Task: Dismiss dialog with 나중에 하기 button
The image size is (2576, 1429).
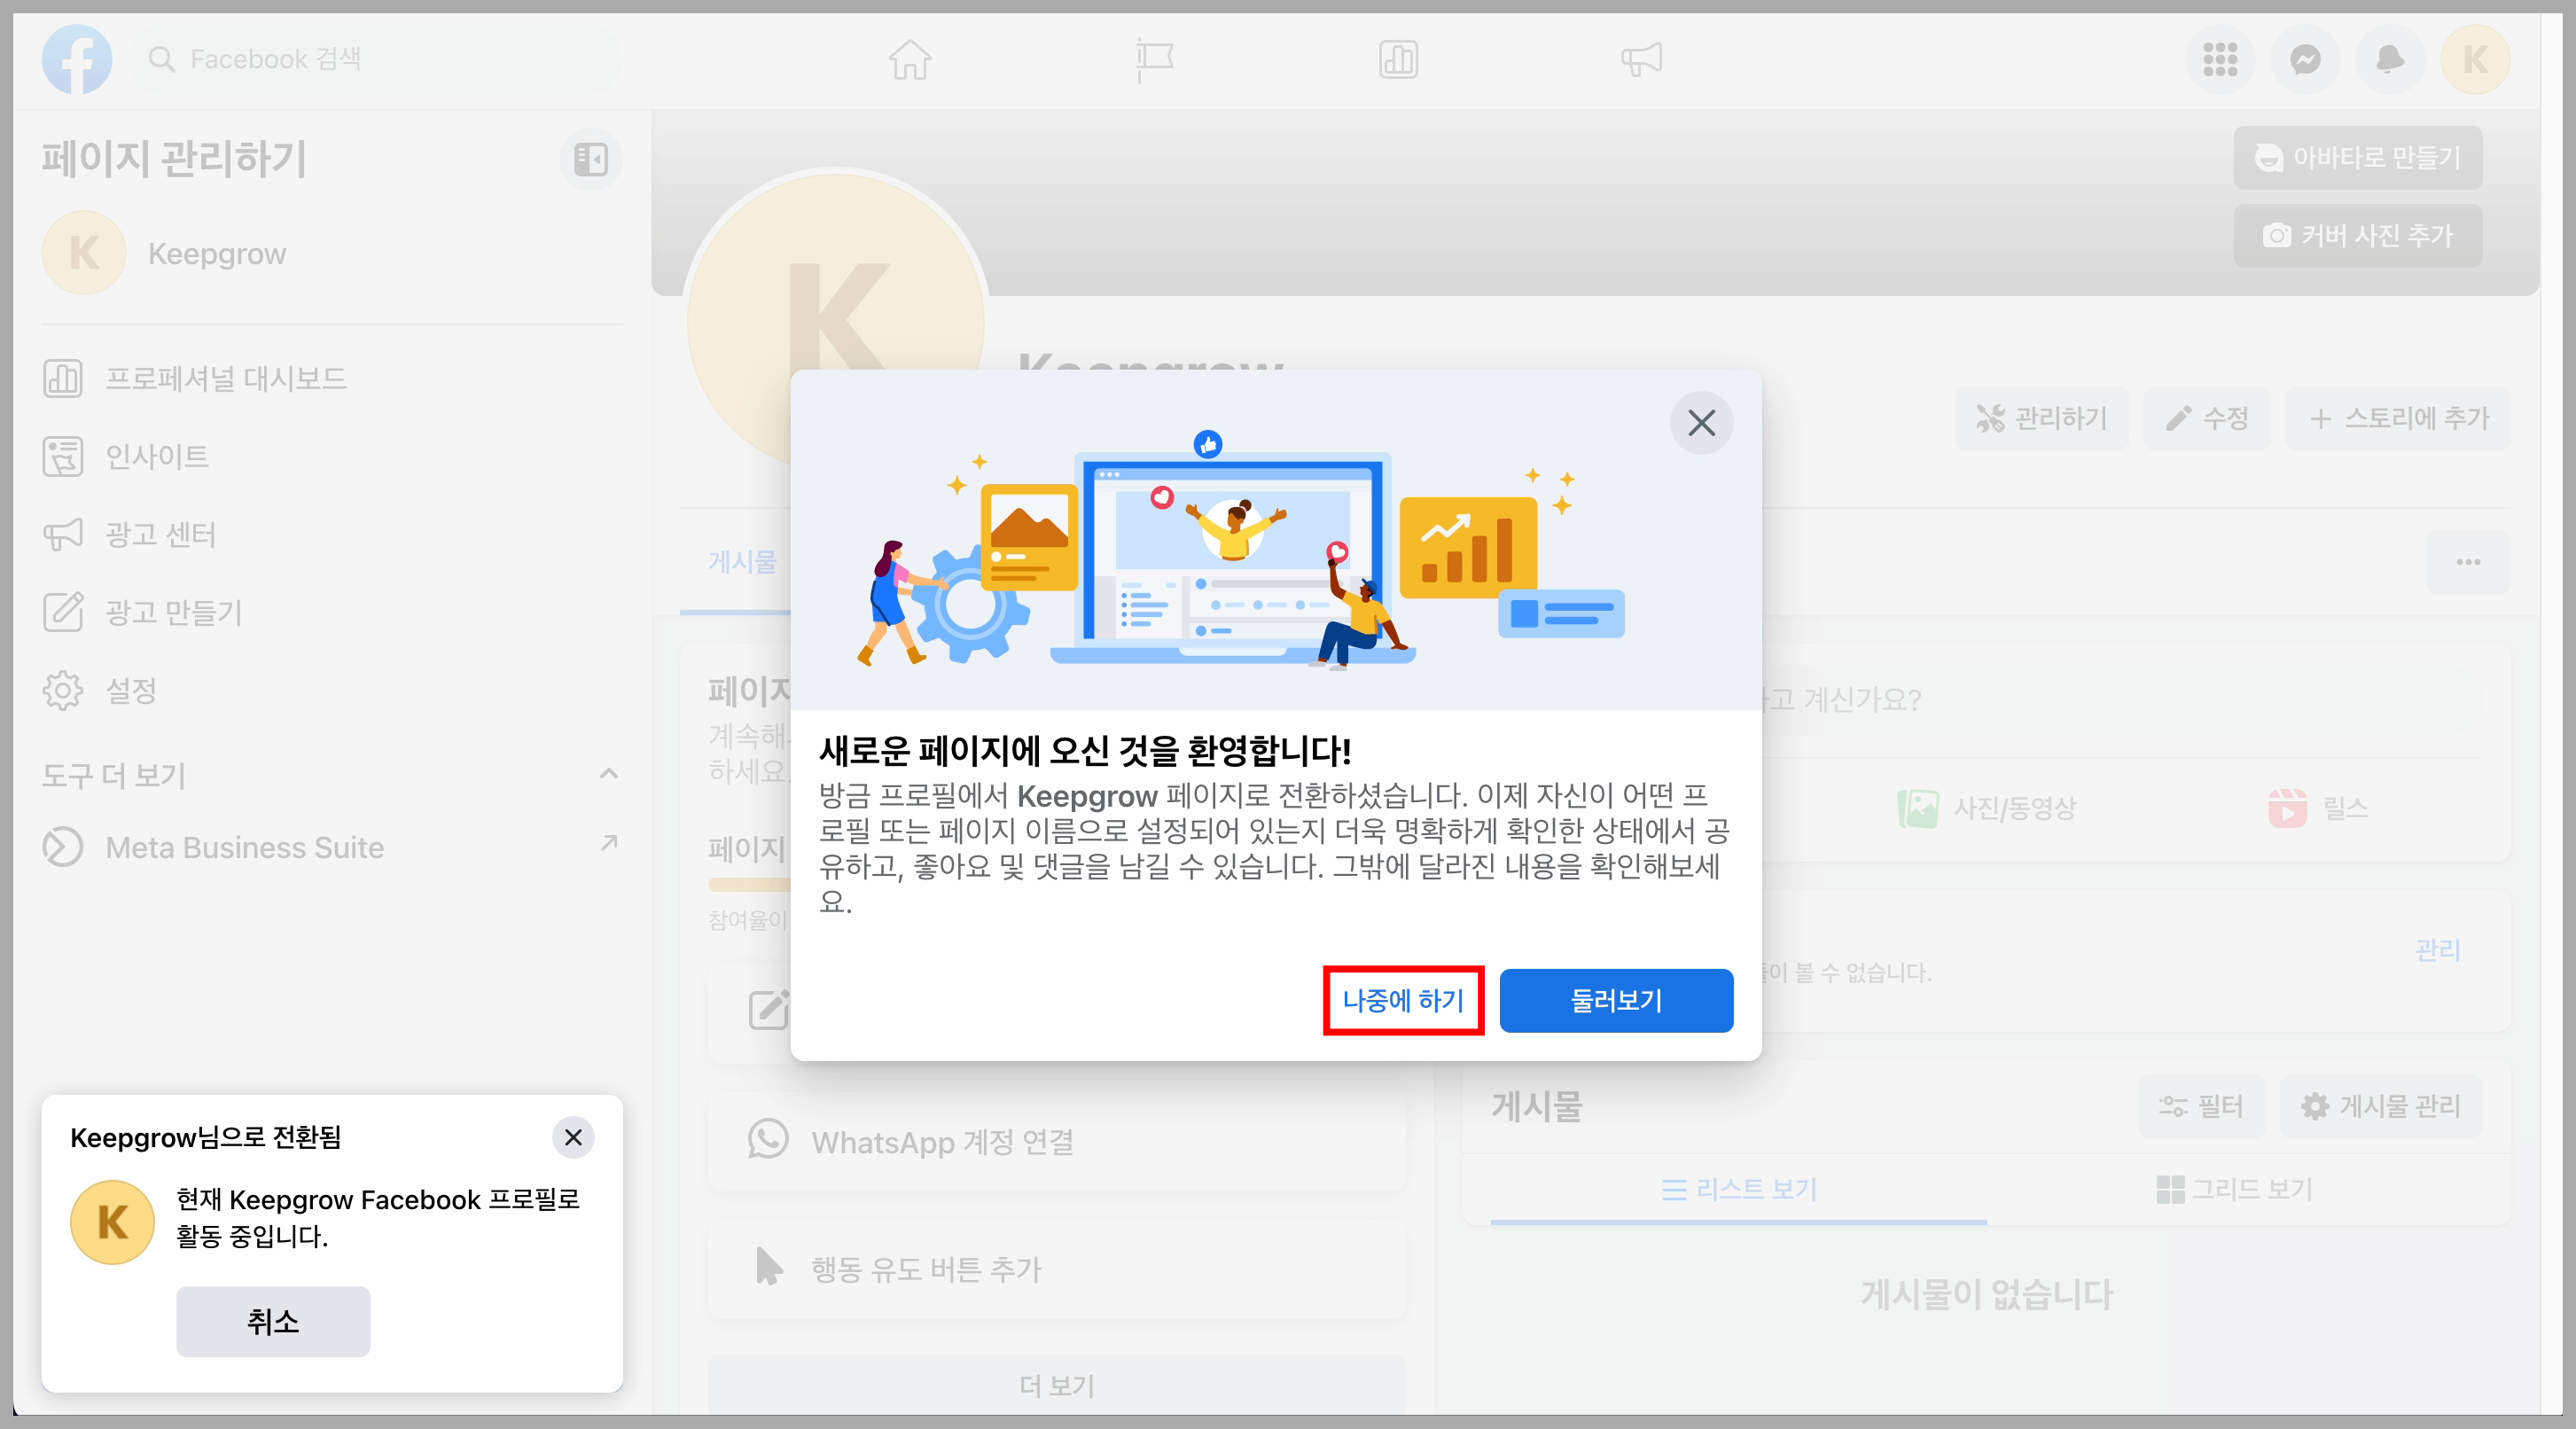Action: [x=1403, y=1001]
